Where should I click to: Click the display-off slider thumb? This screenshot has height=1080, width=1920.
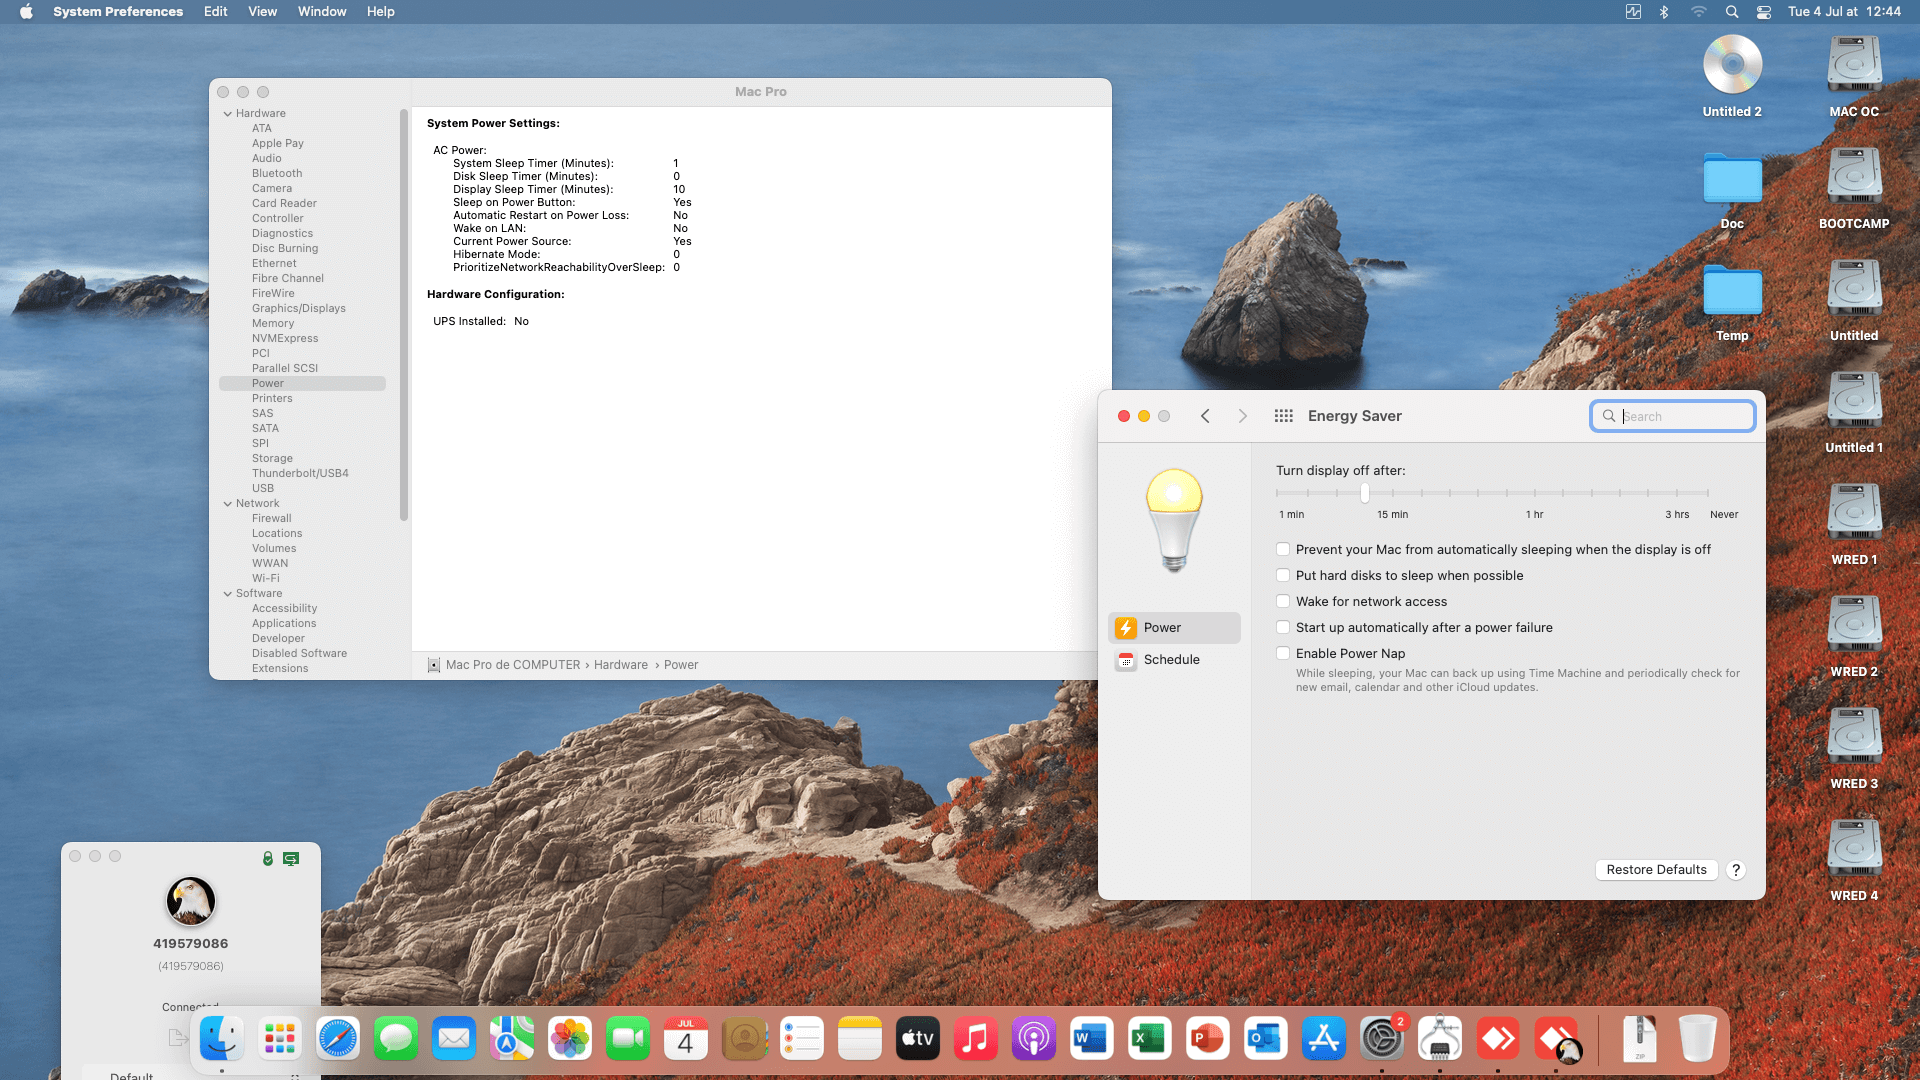1365,493
